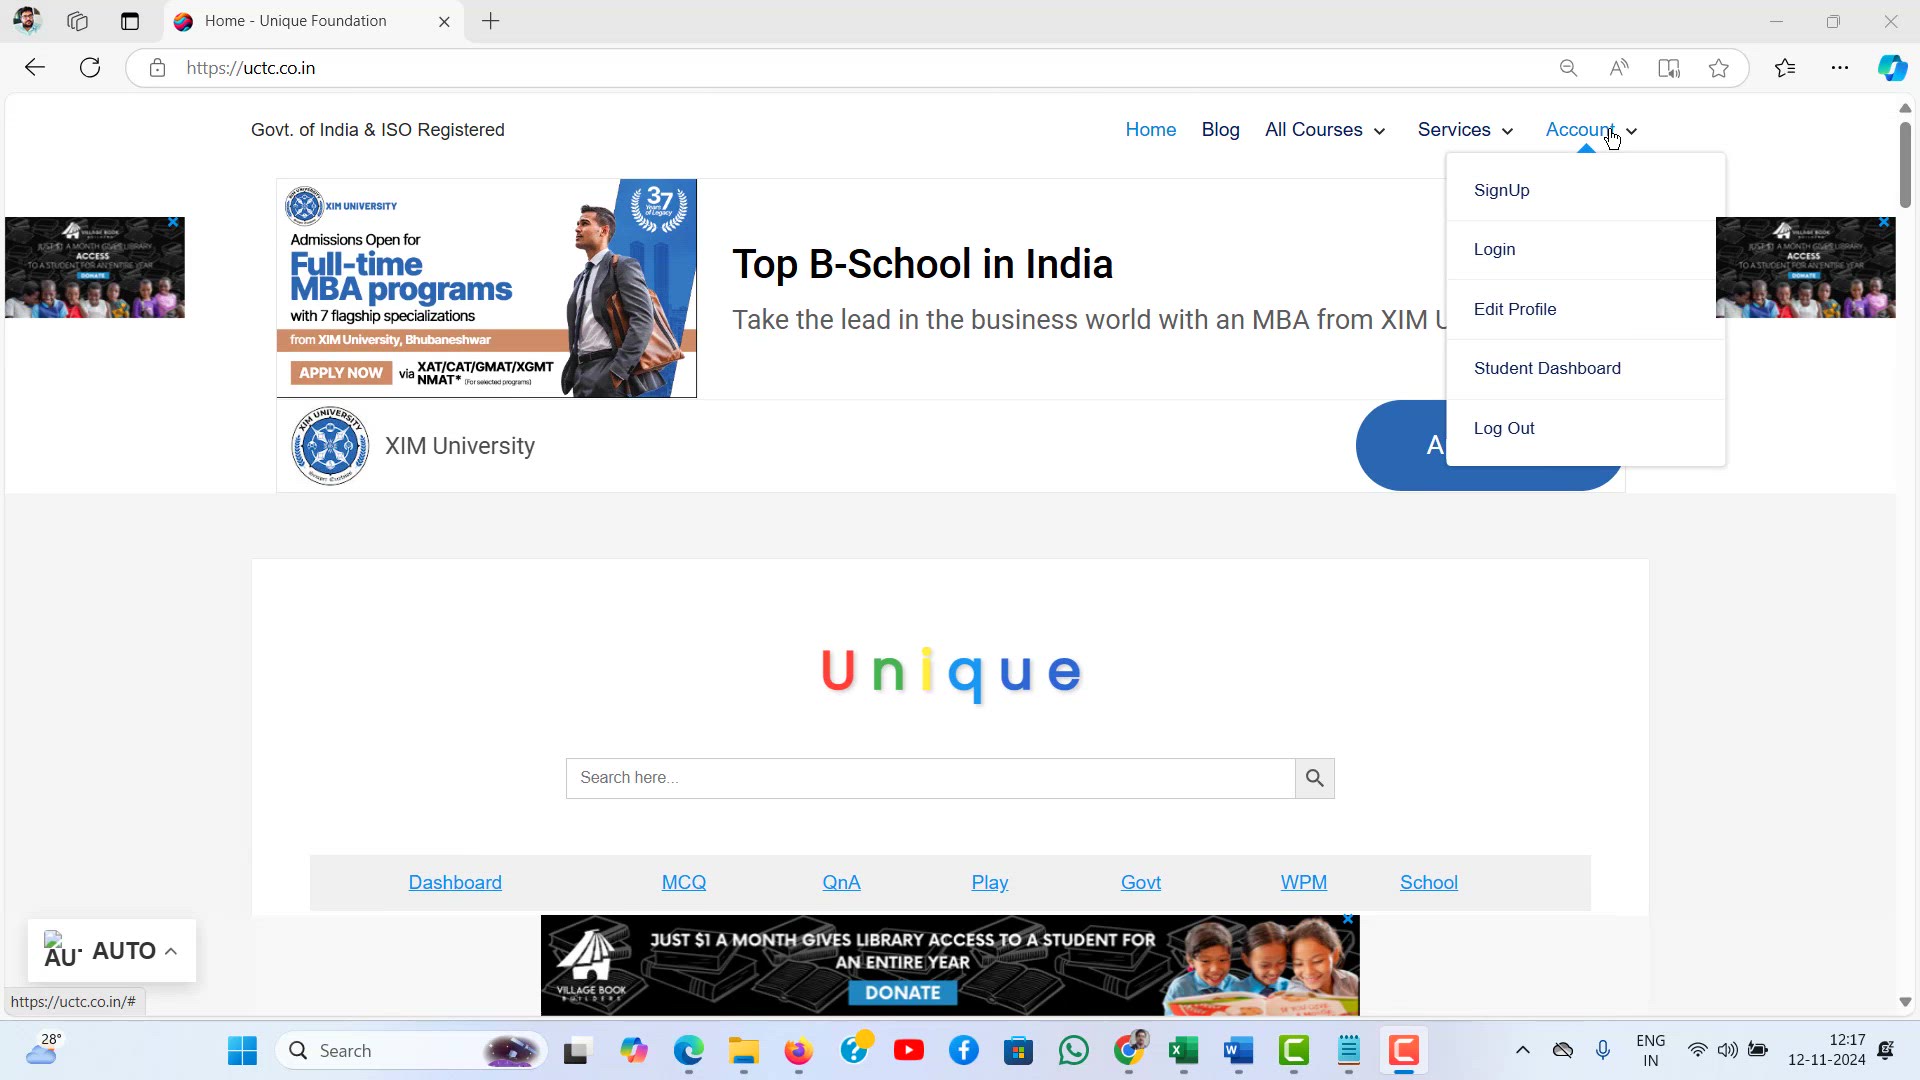Screen dimensions: 1920x1080
Task: Click the DONATE button in banner
Action: 903,993
